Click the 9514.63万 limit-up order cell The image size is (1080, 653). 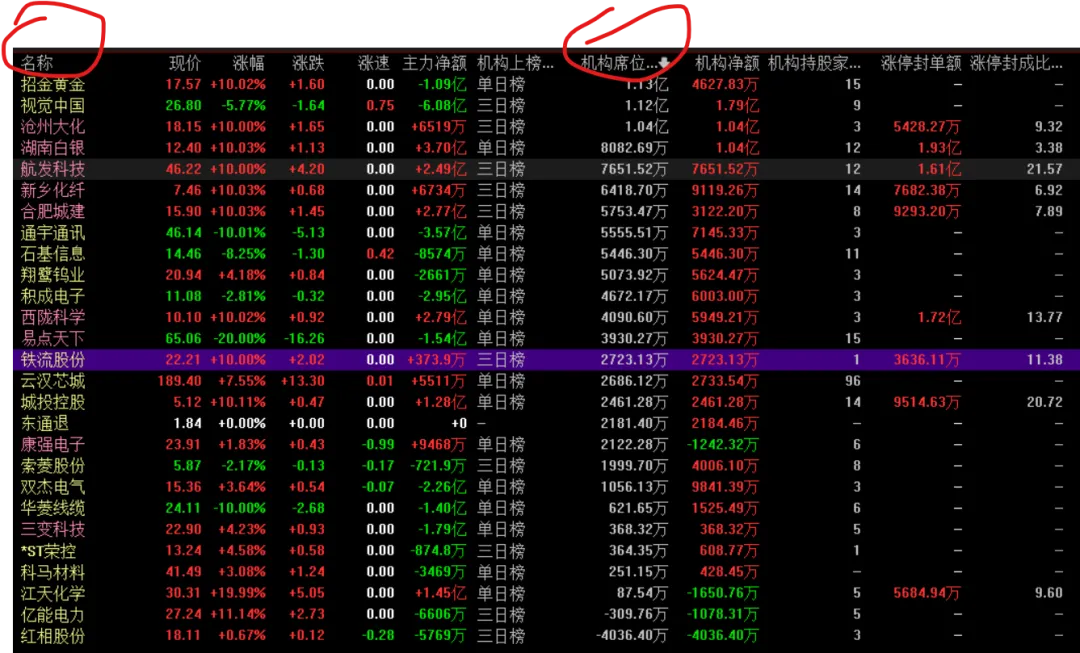pyautogui.click(x=927, y=402)
